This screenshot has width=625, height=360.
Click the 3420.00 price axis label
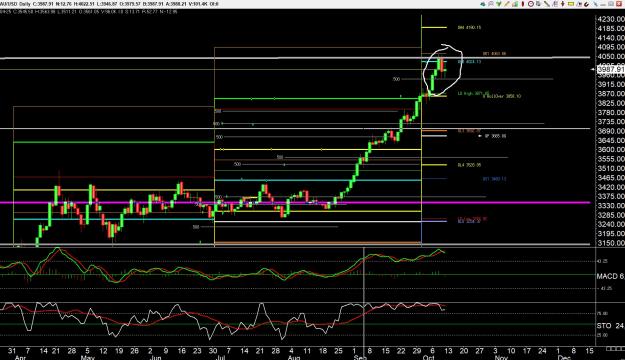(x=611, y=187)
